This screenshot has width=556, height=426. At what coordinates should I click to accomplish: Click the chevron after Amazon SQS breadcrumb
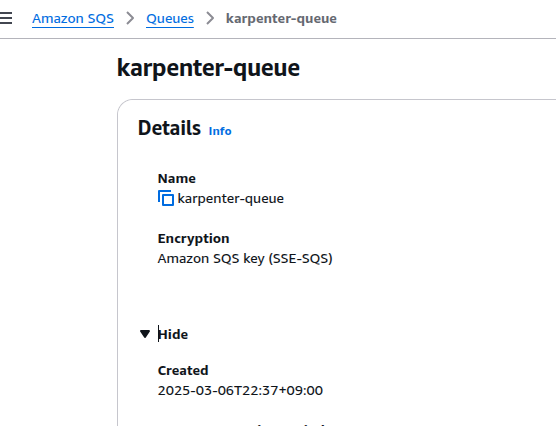pyautogui.click(x=130, y=18)
